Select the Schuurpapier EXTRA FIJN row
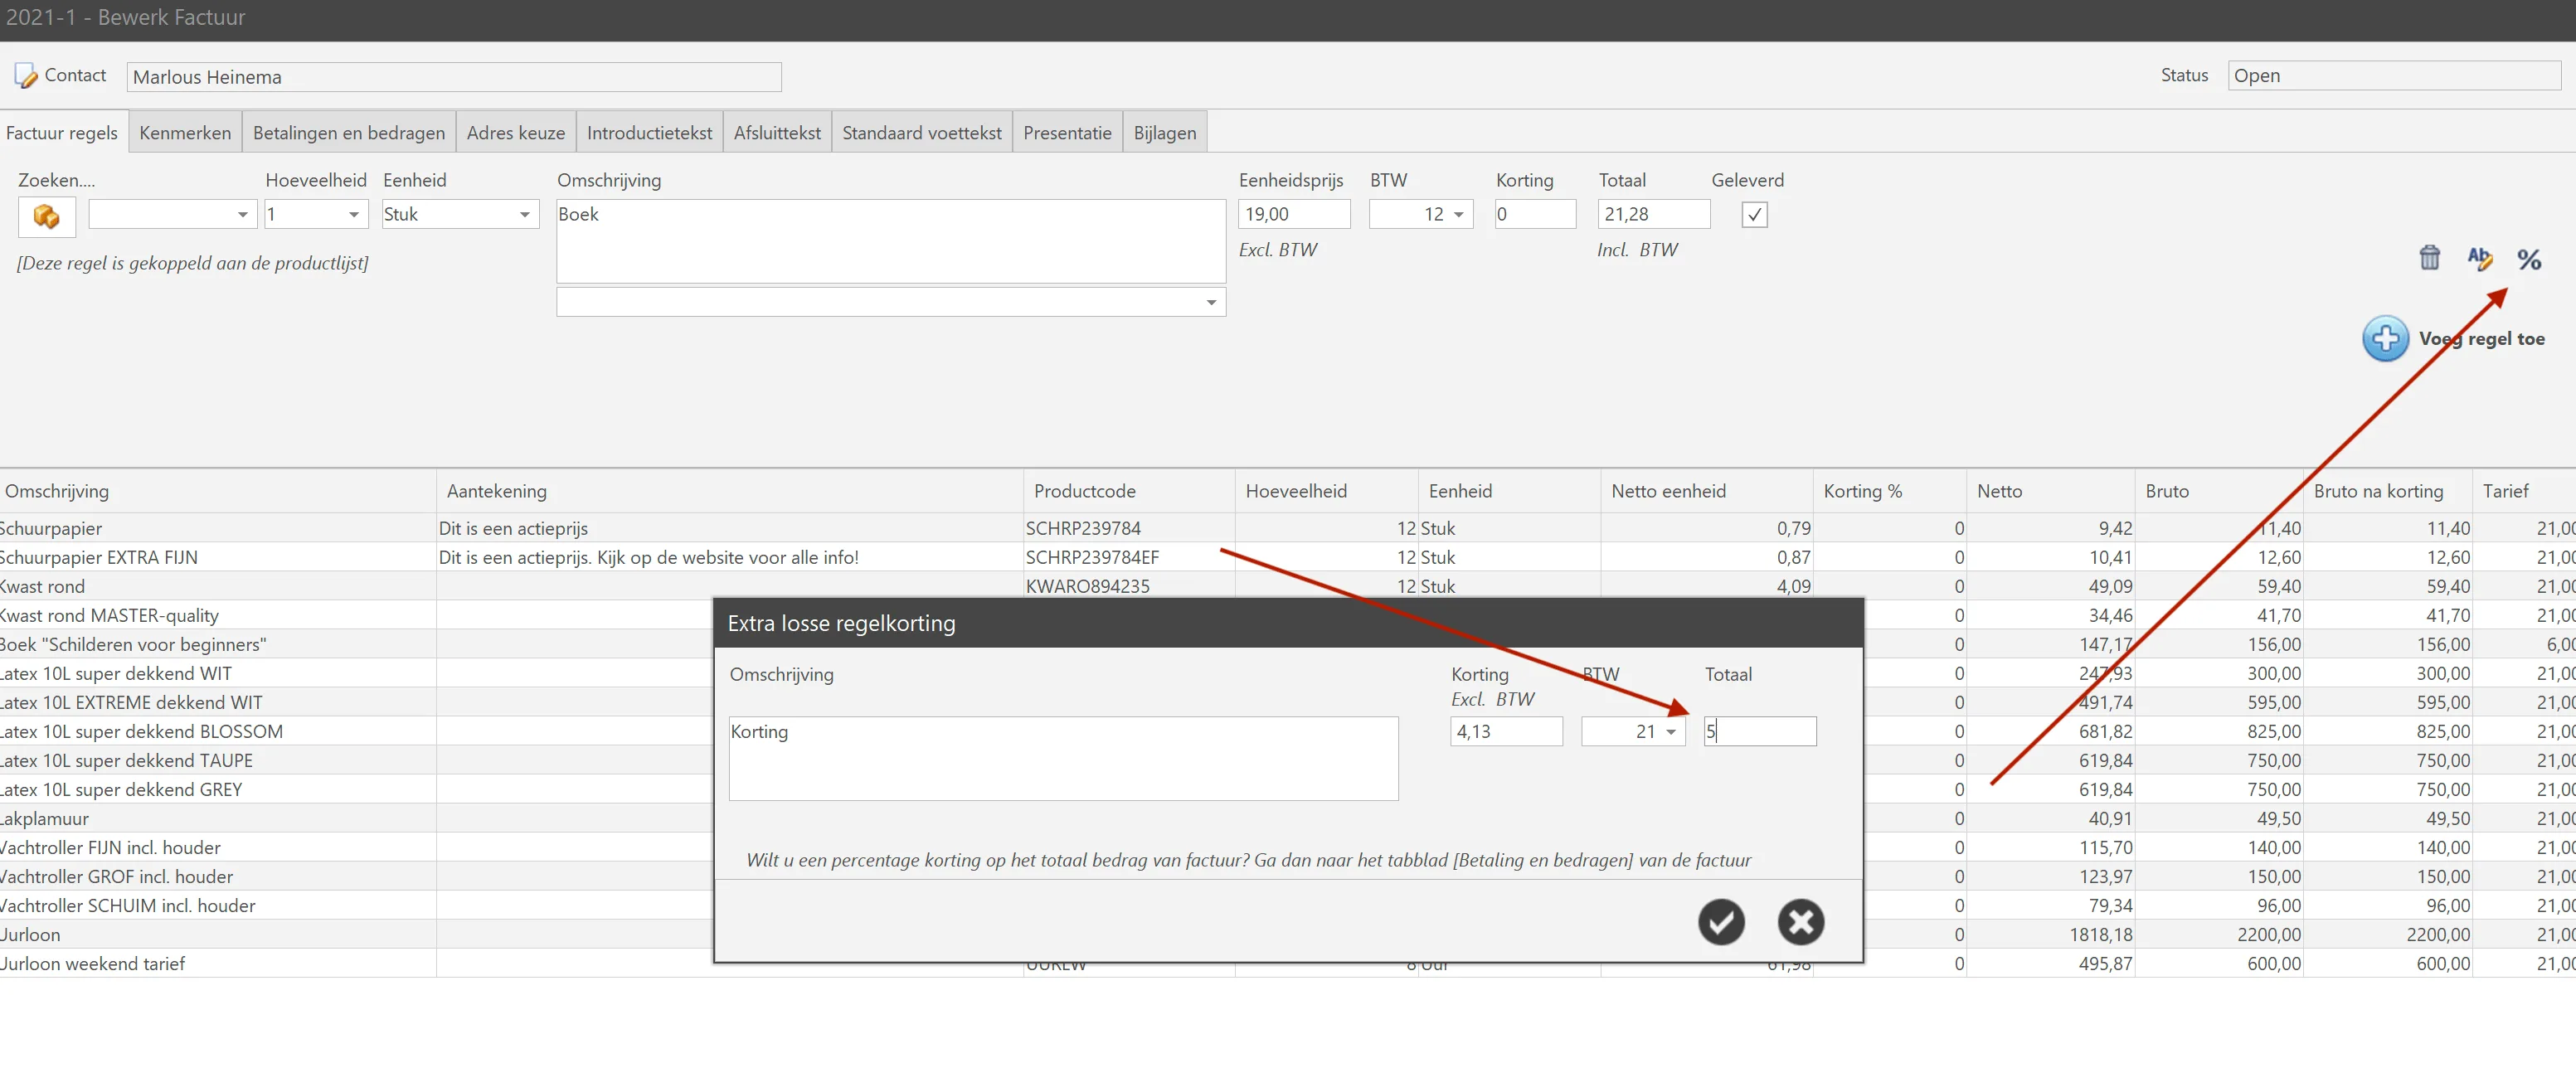This screenshot has height=1068, width=2576. click(1288, 557)
